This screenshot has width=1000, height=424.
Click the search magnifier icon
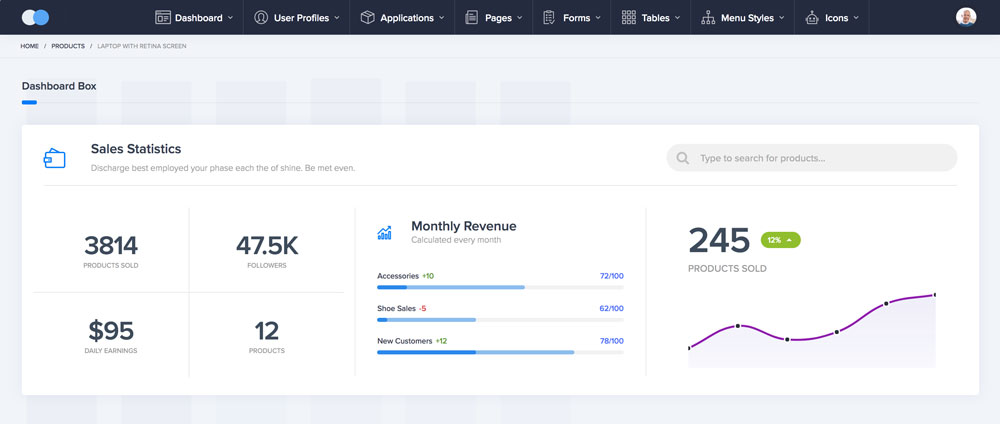(683, 158)
